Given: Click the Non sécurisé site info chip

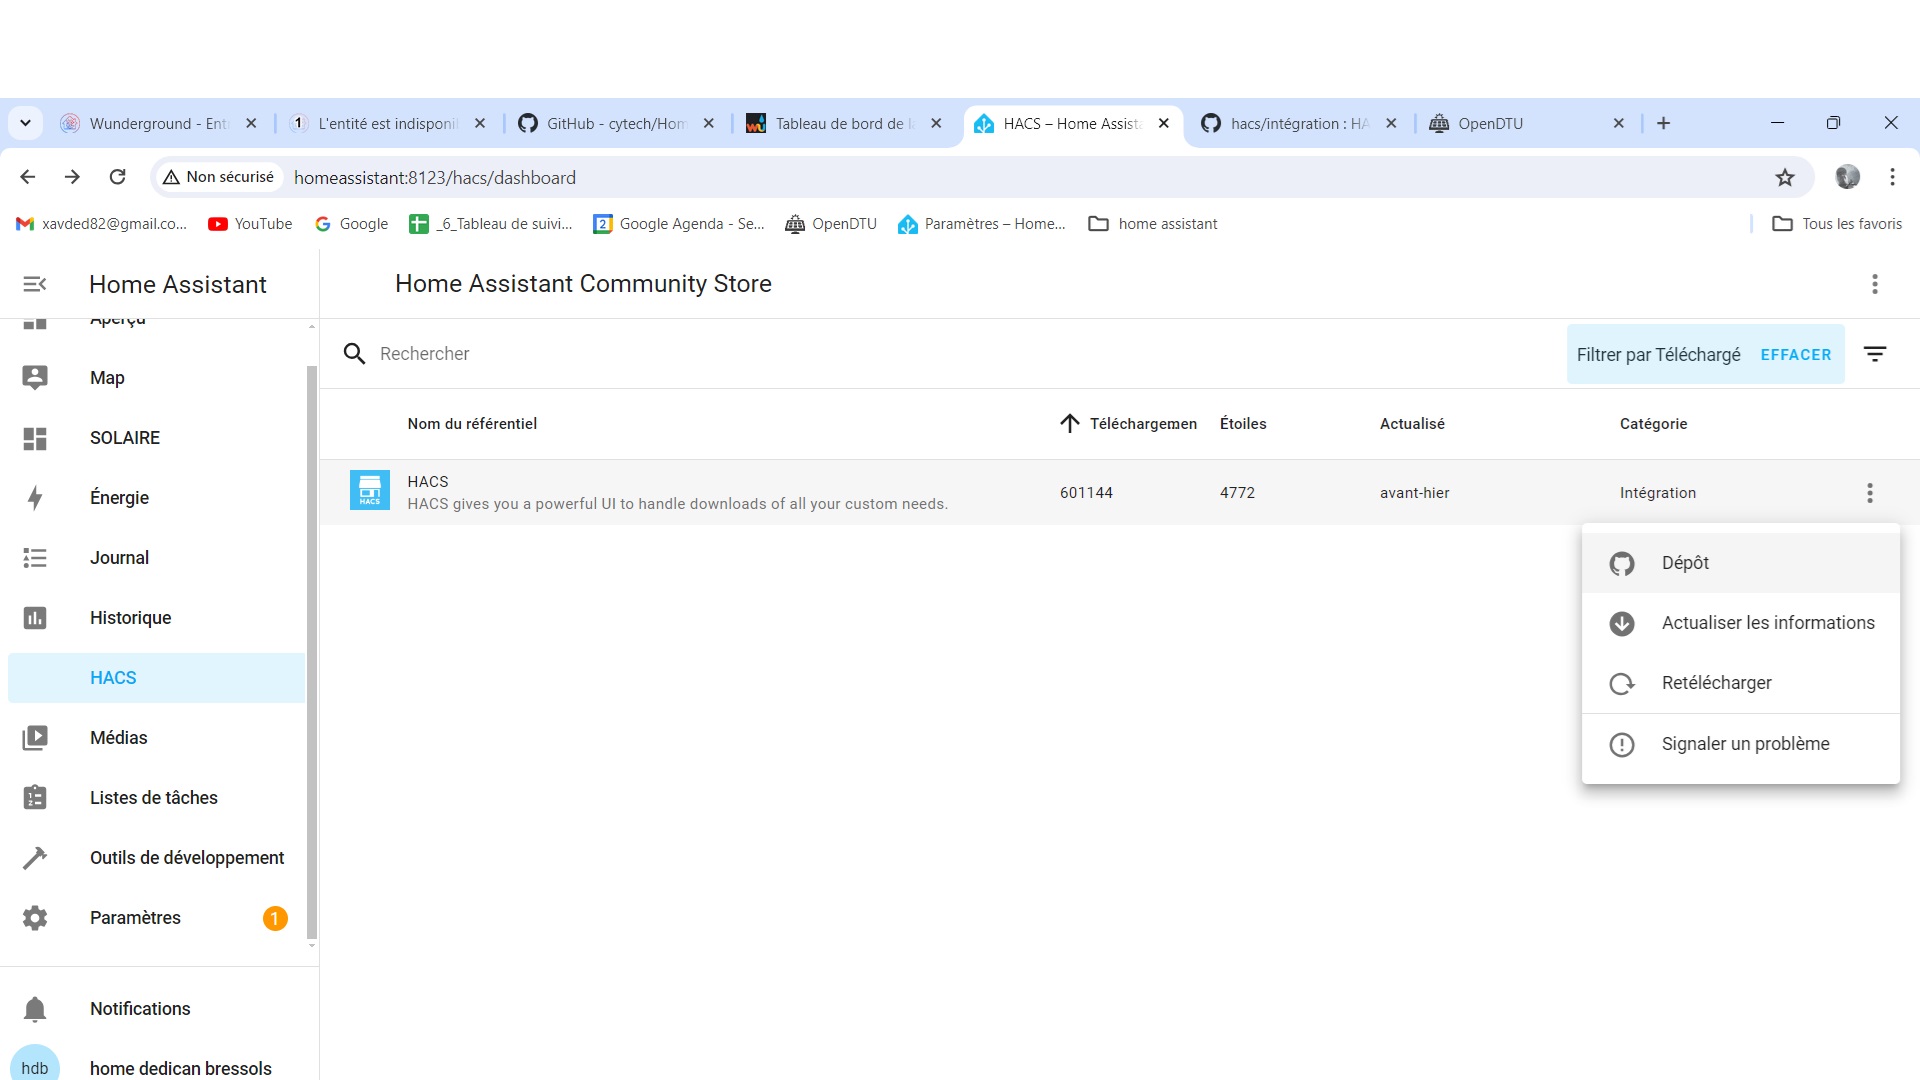Looking at the screenshot, I should 218,177.
